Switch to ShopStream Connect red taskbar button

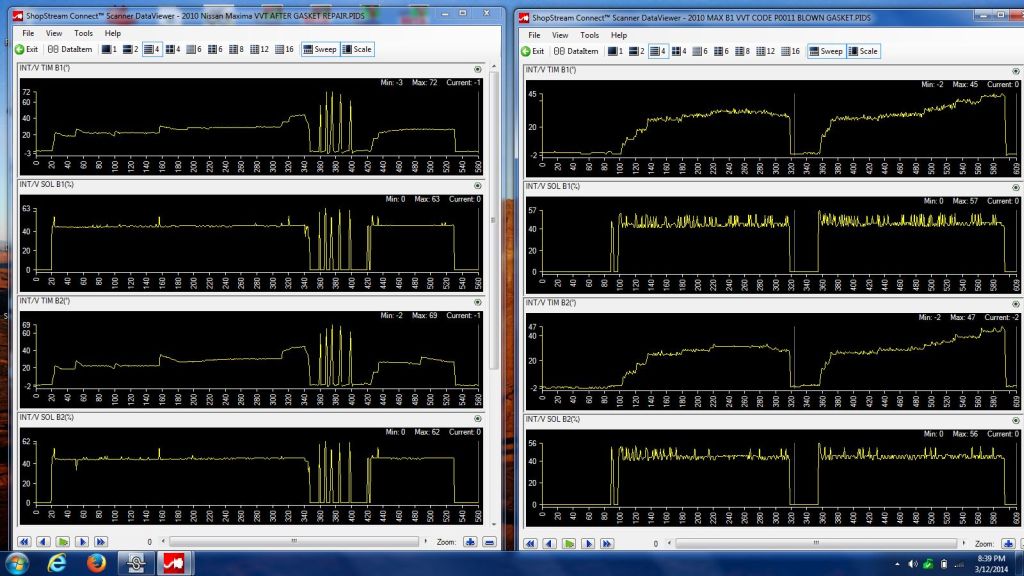click(174, 563)
